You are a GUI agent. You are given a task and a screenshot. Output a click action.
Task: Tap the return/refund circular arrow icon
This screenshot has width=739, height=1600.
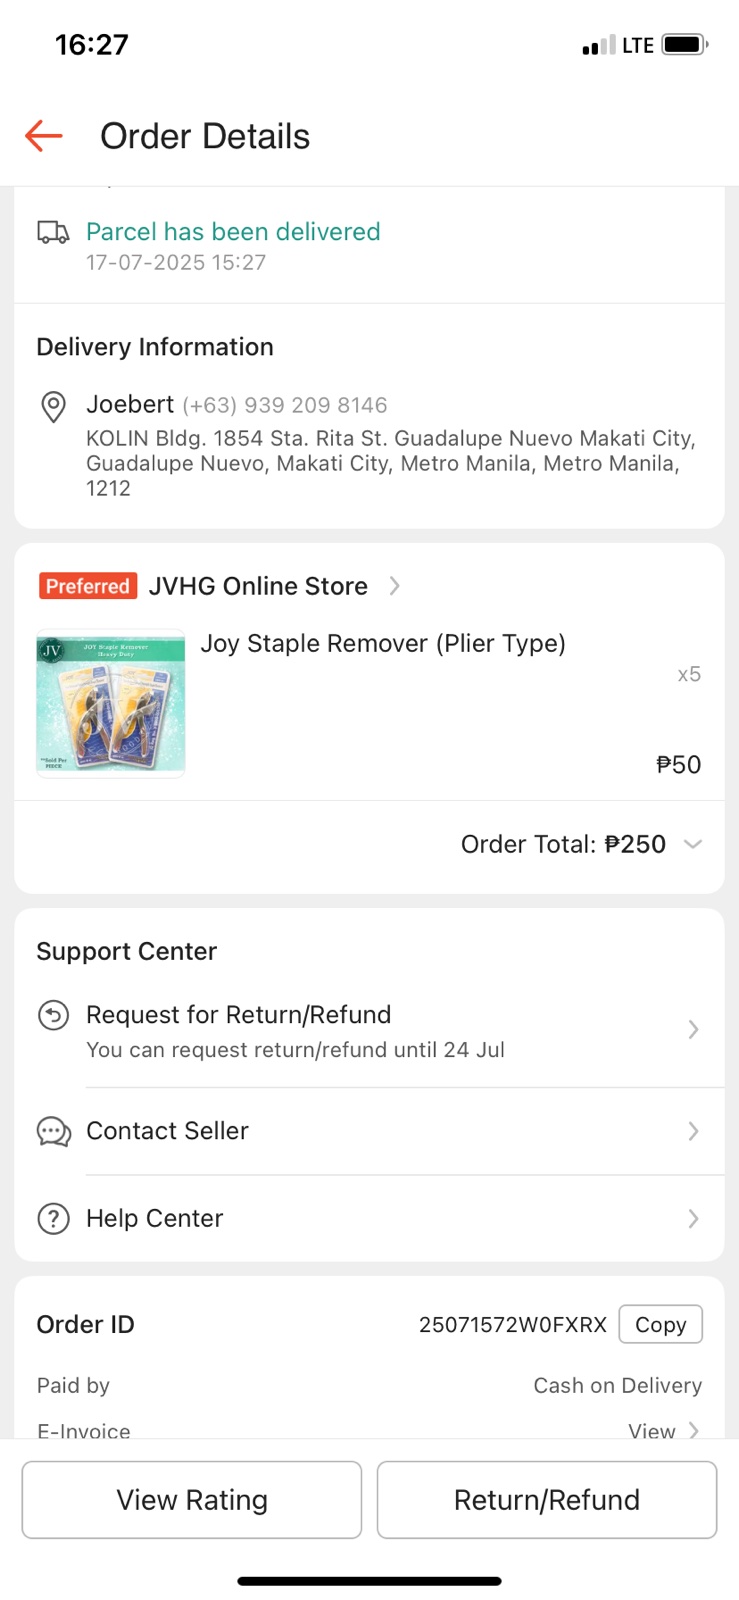(53, 1016)
